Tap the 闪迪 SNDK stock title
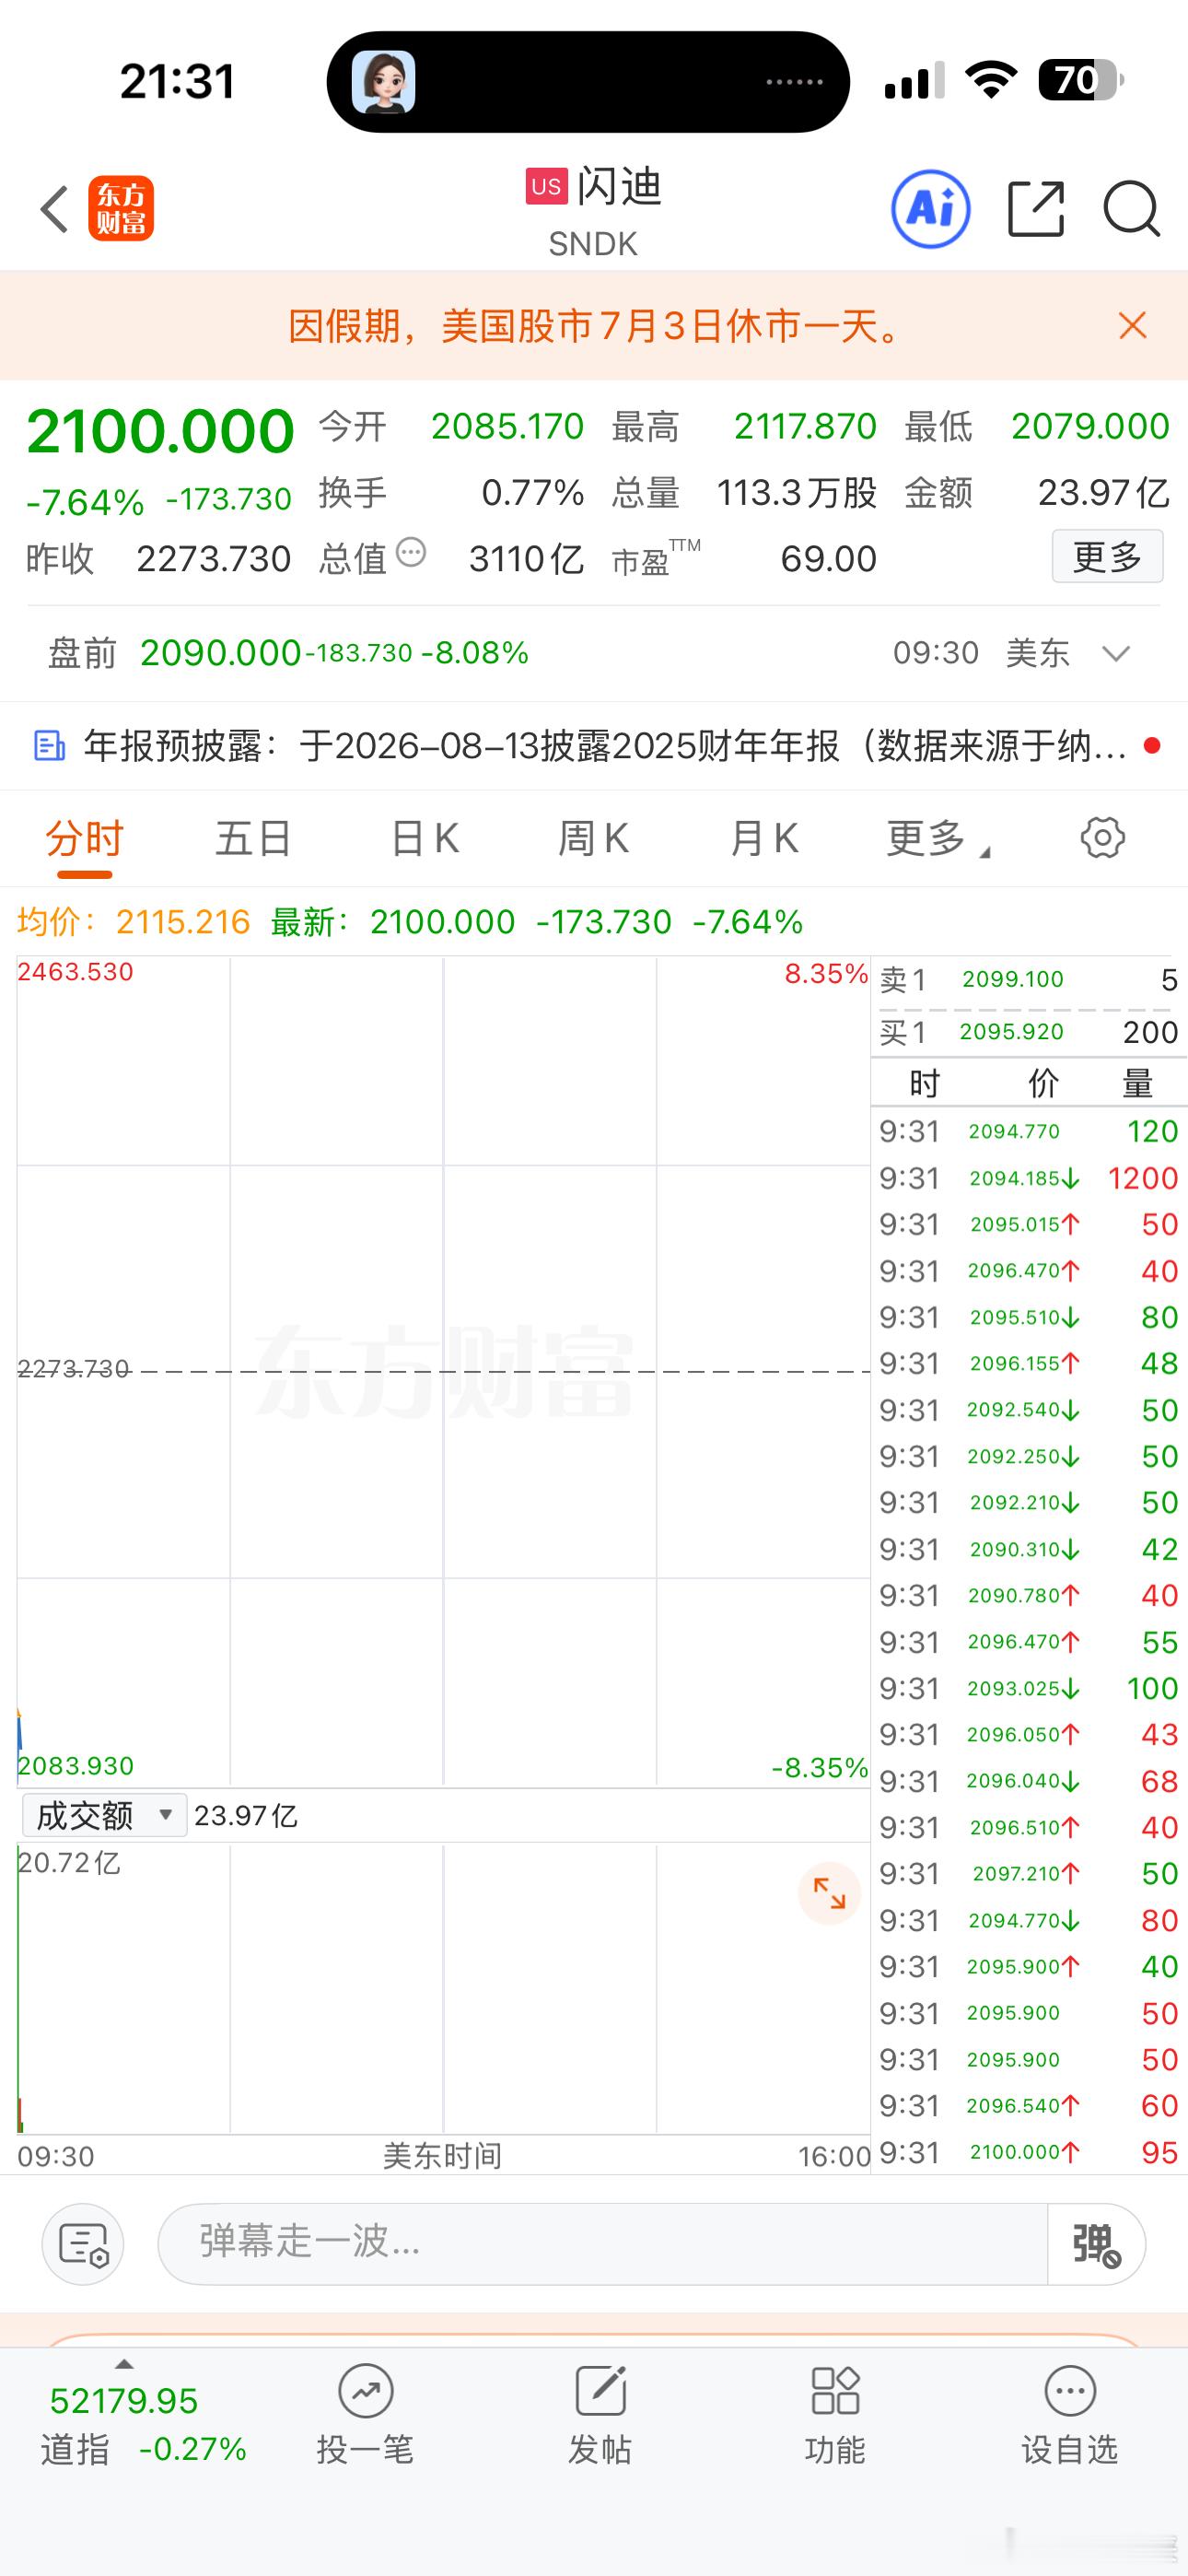This screenshot has width=1188, height=2576. pyautogui.click(x=594, y=211)
